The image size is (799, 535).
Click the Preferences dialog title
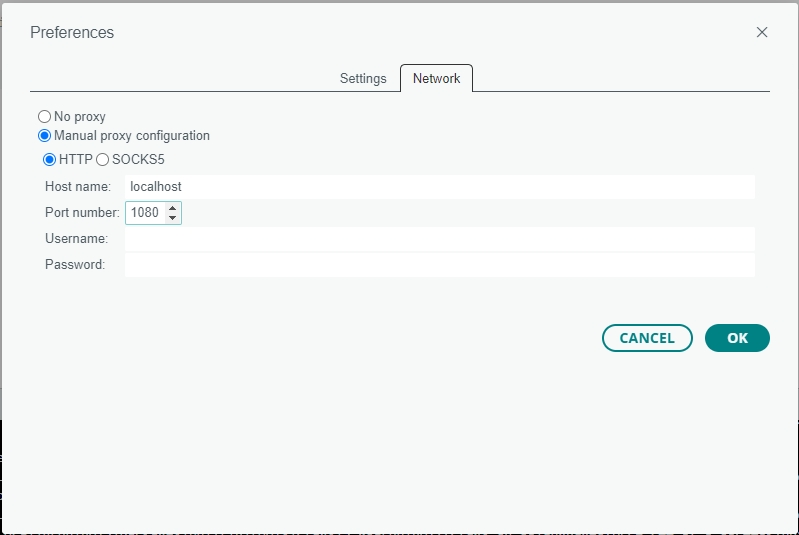click(x=72, y=32)
